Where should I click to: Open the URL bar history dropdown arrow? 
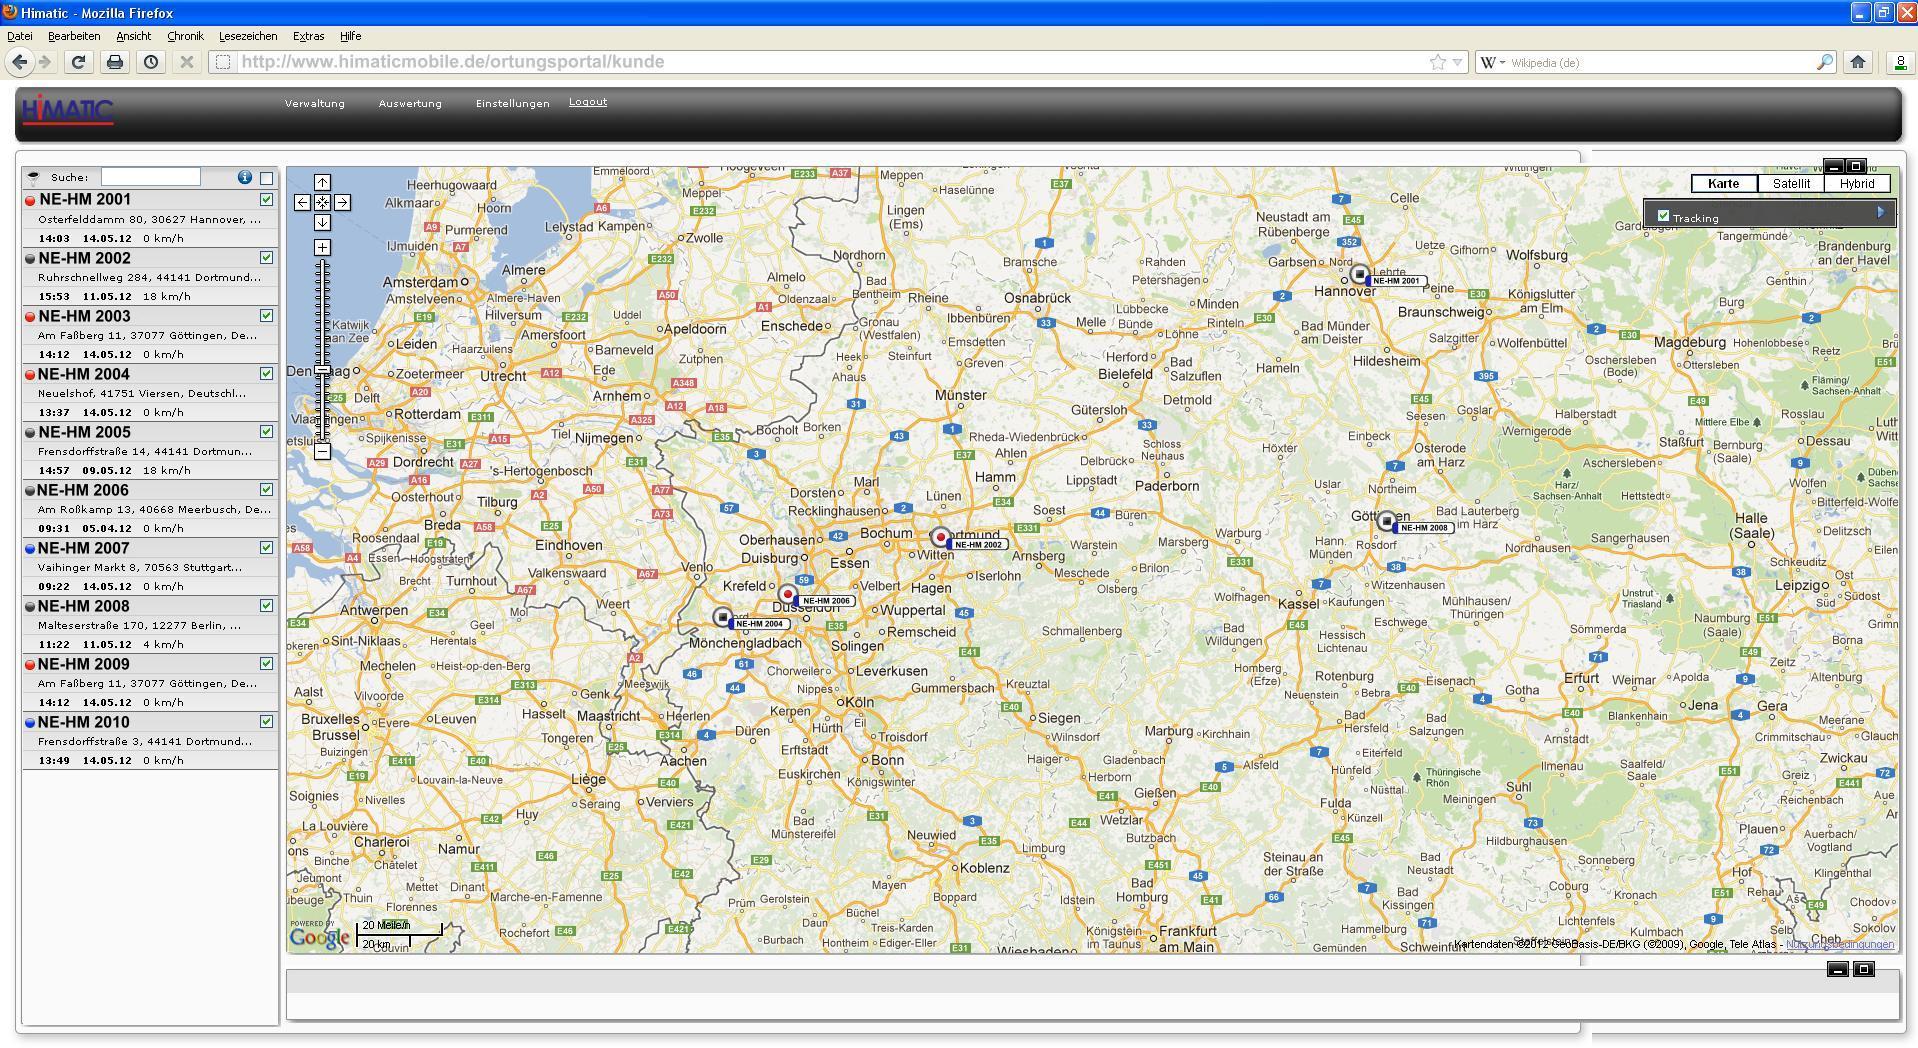[1457, 62]
